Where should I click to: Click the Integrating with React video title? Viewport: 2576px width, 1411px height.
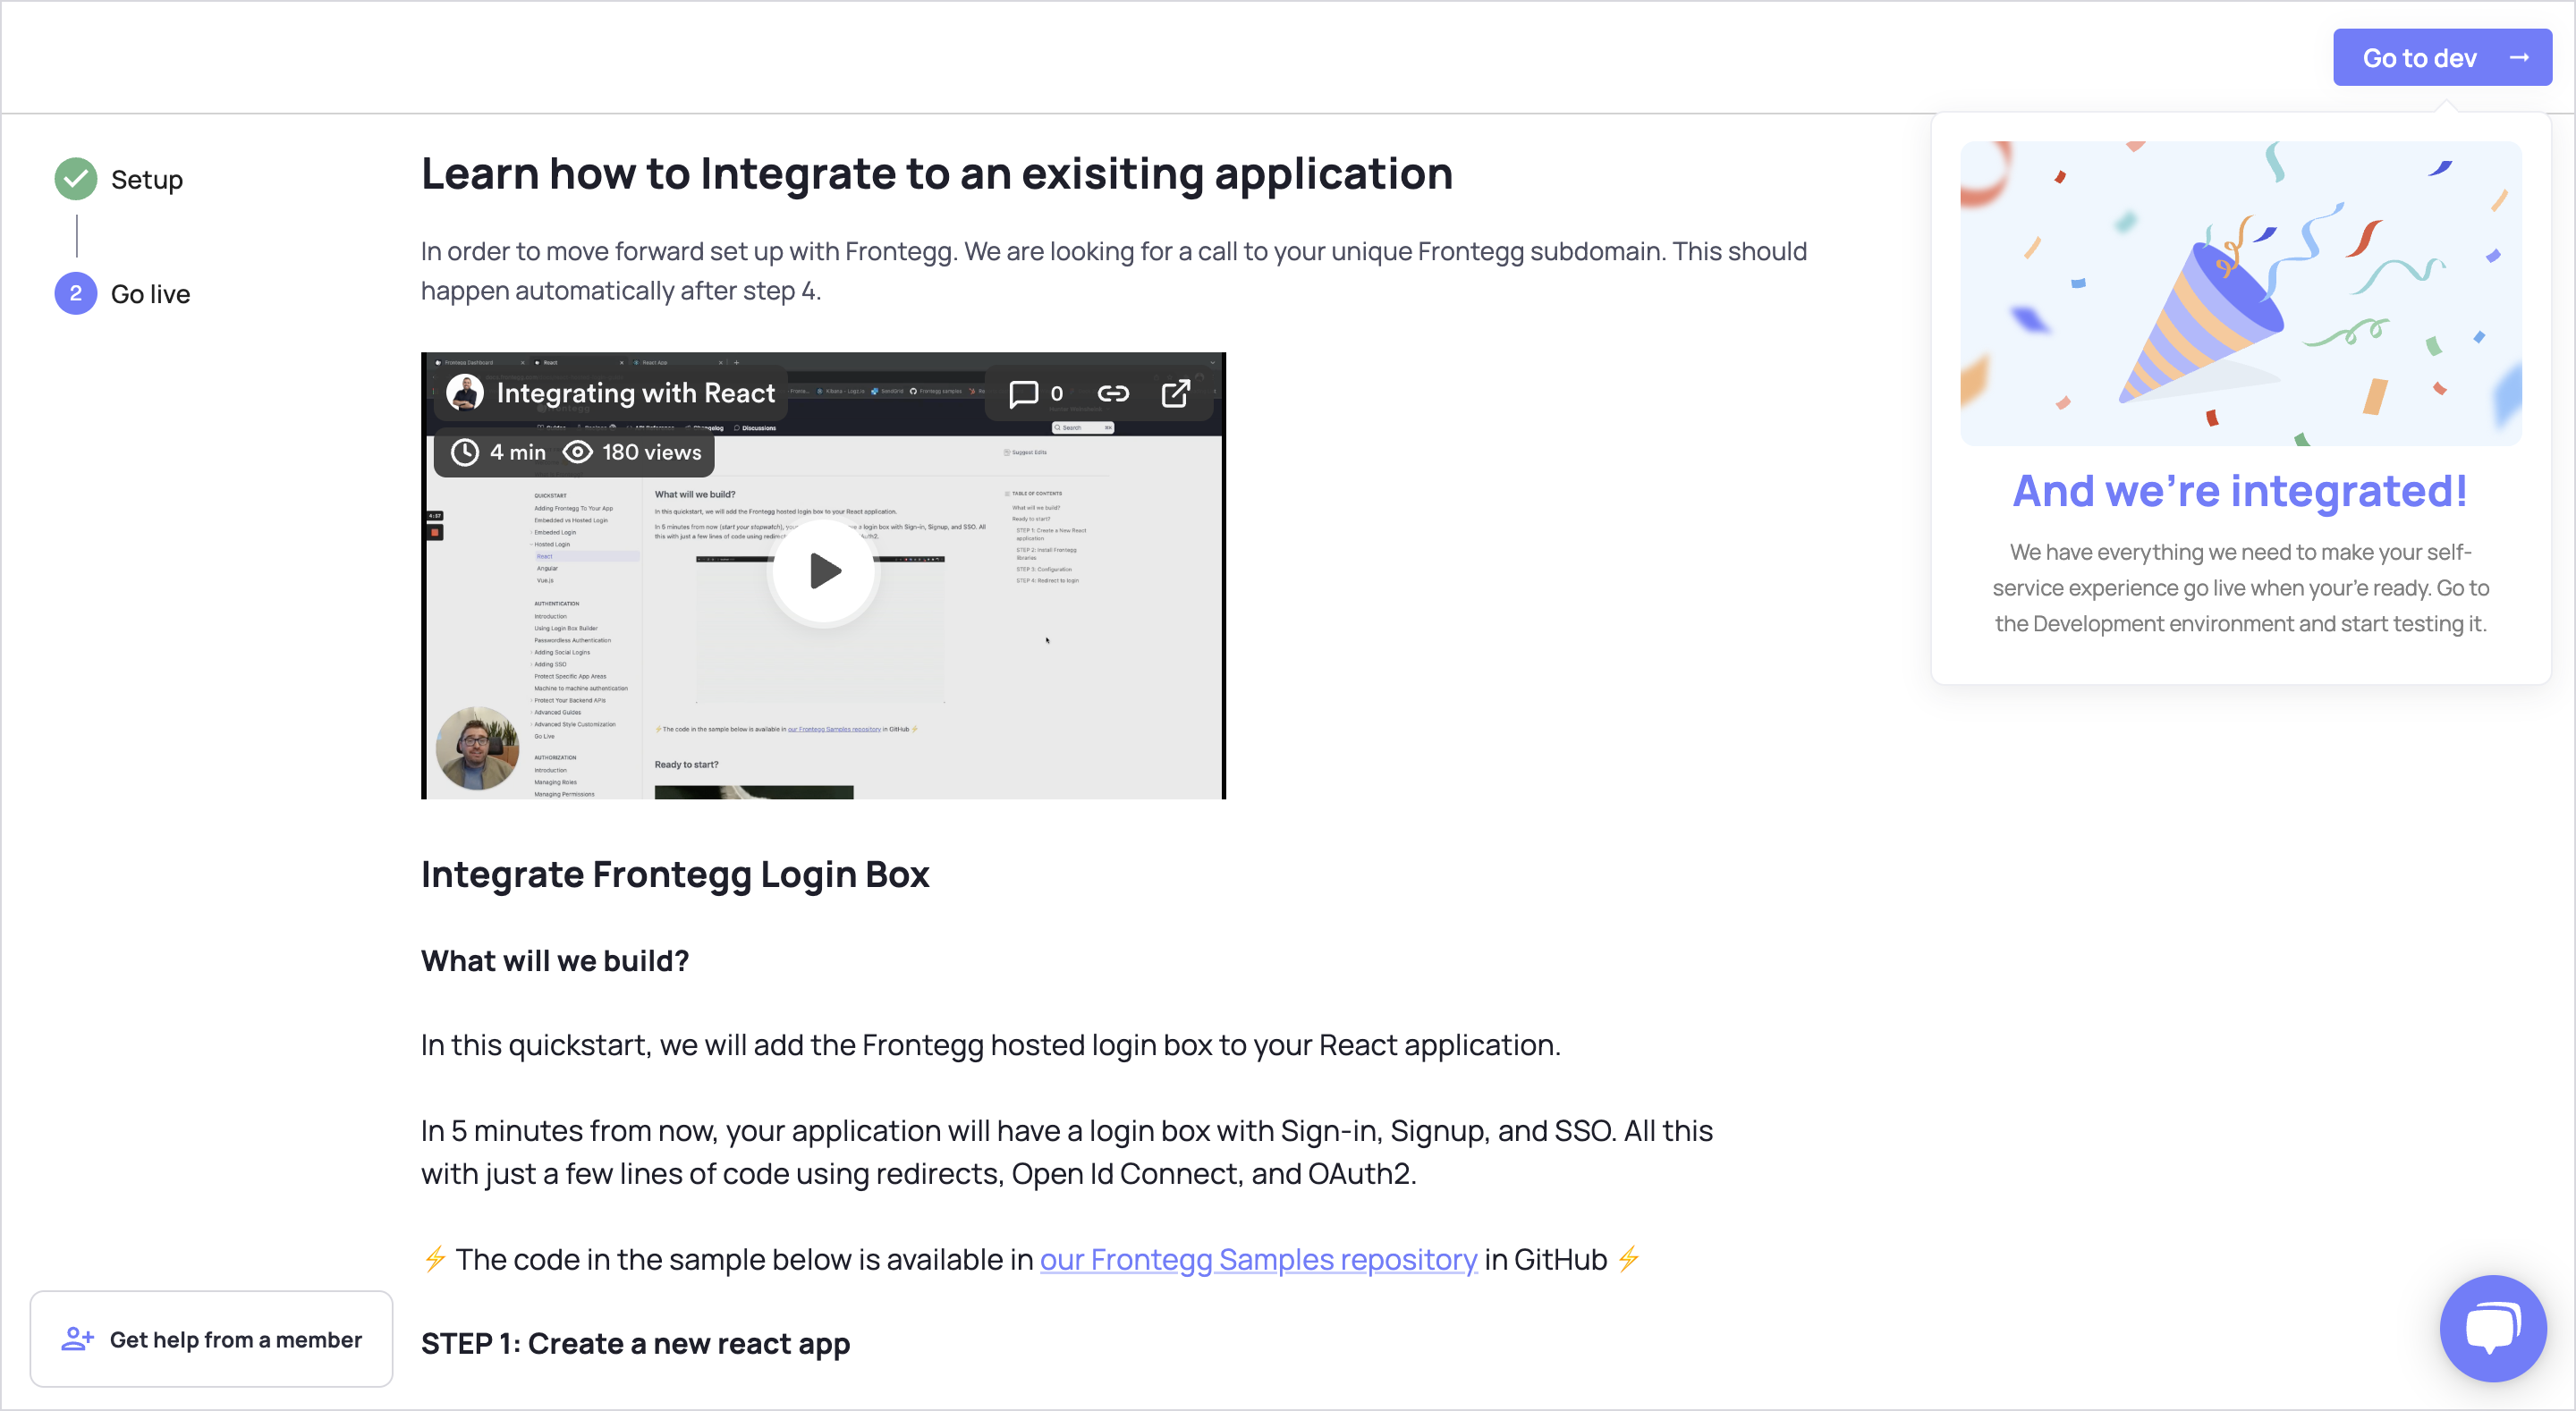[x=635, y=393]
